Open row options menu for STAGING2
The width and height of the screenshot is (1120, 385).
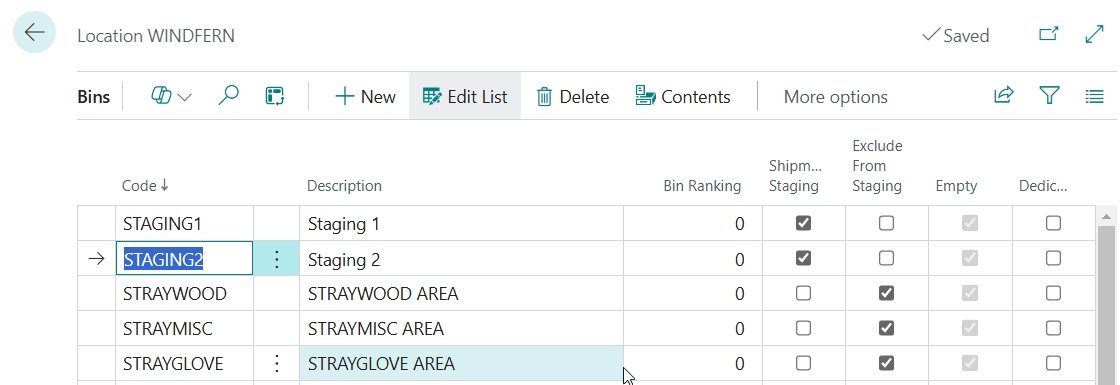276,259
